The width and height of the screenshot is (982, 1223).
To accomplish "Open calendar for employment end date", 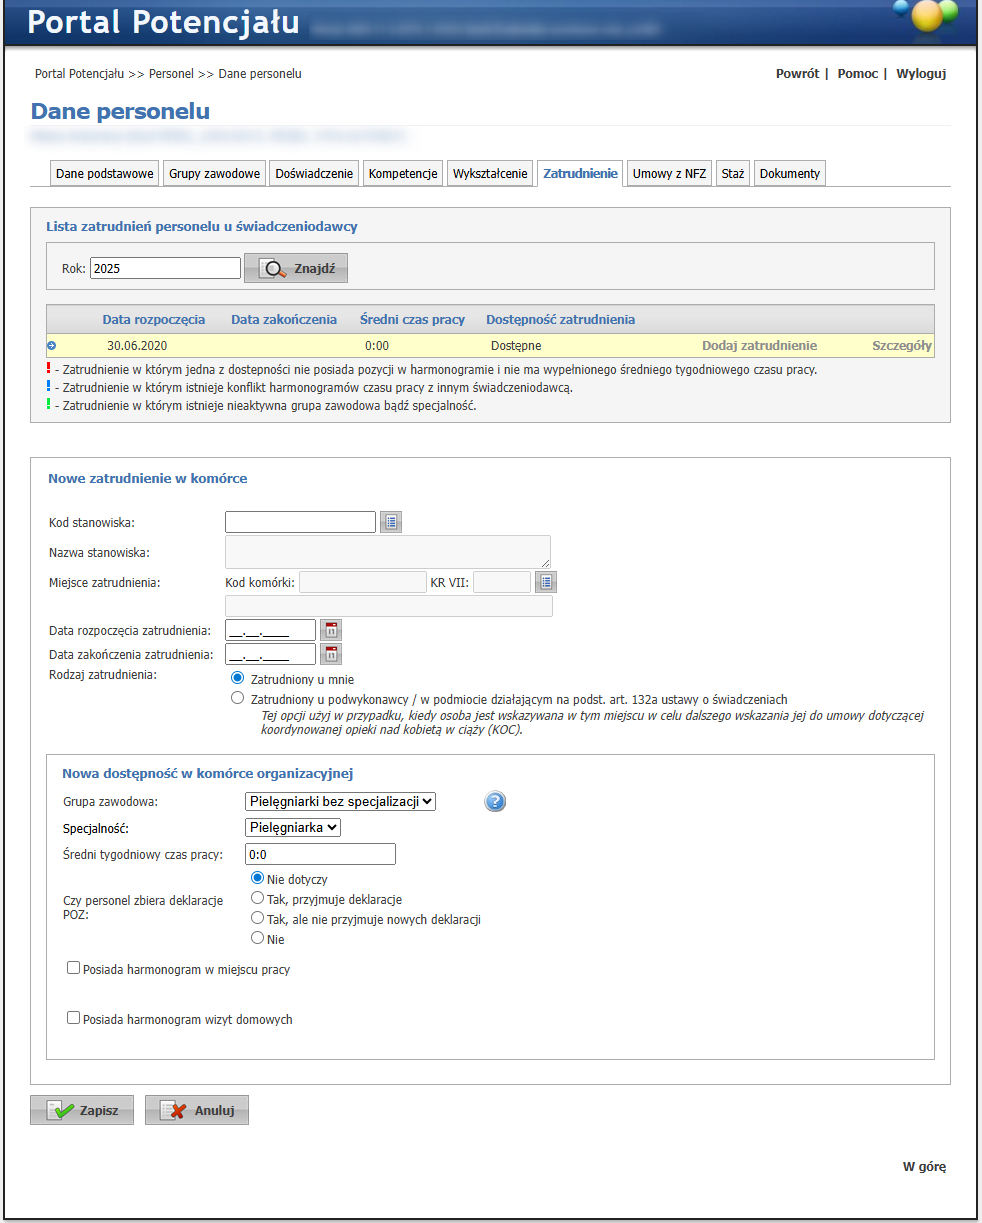I will [x=331, y=654].
